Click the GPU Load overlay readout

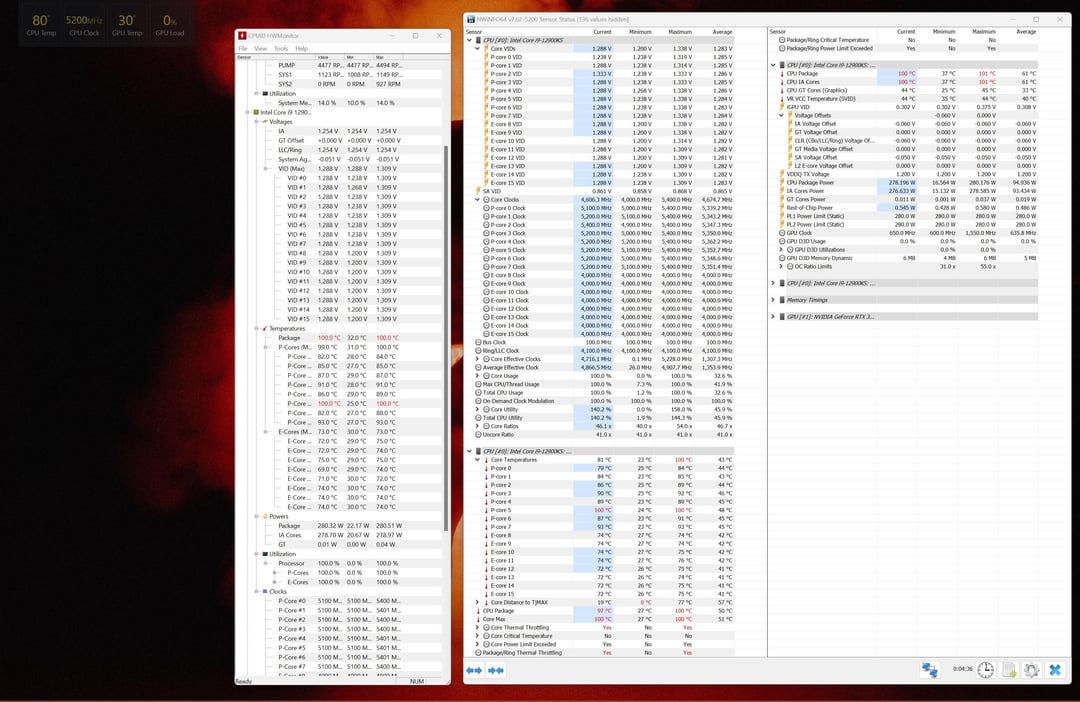169,25
